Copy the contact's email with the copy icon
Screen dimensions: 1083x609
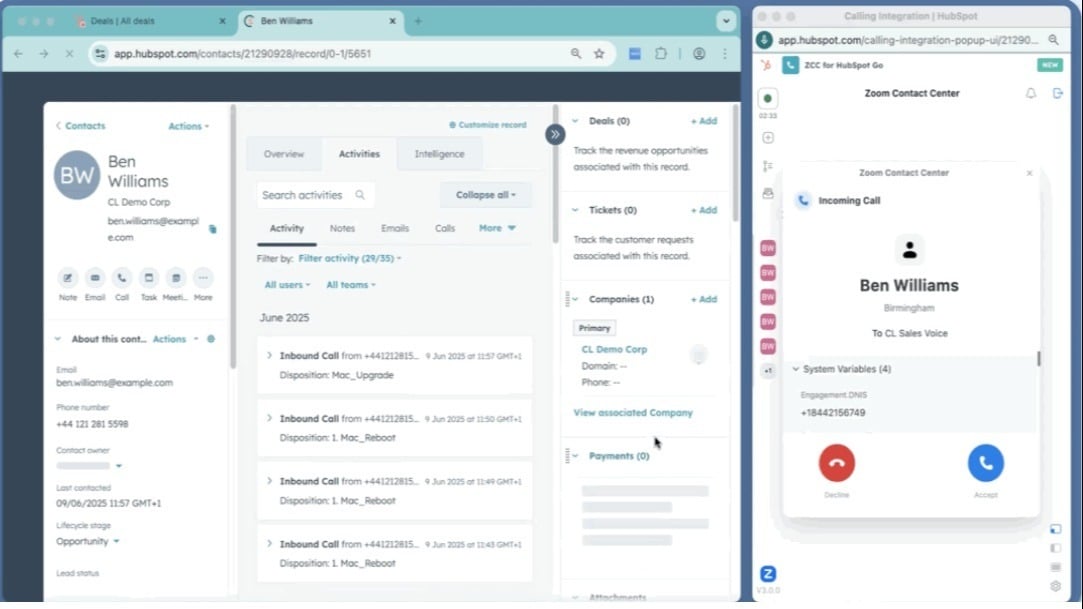pyautogui.click(x=212, y=229)
